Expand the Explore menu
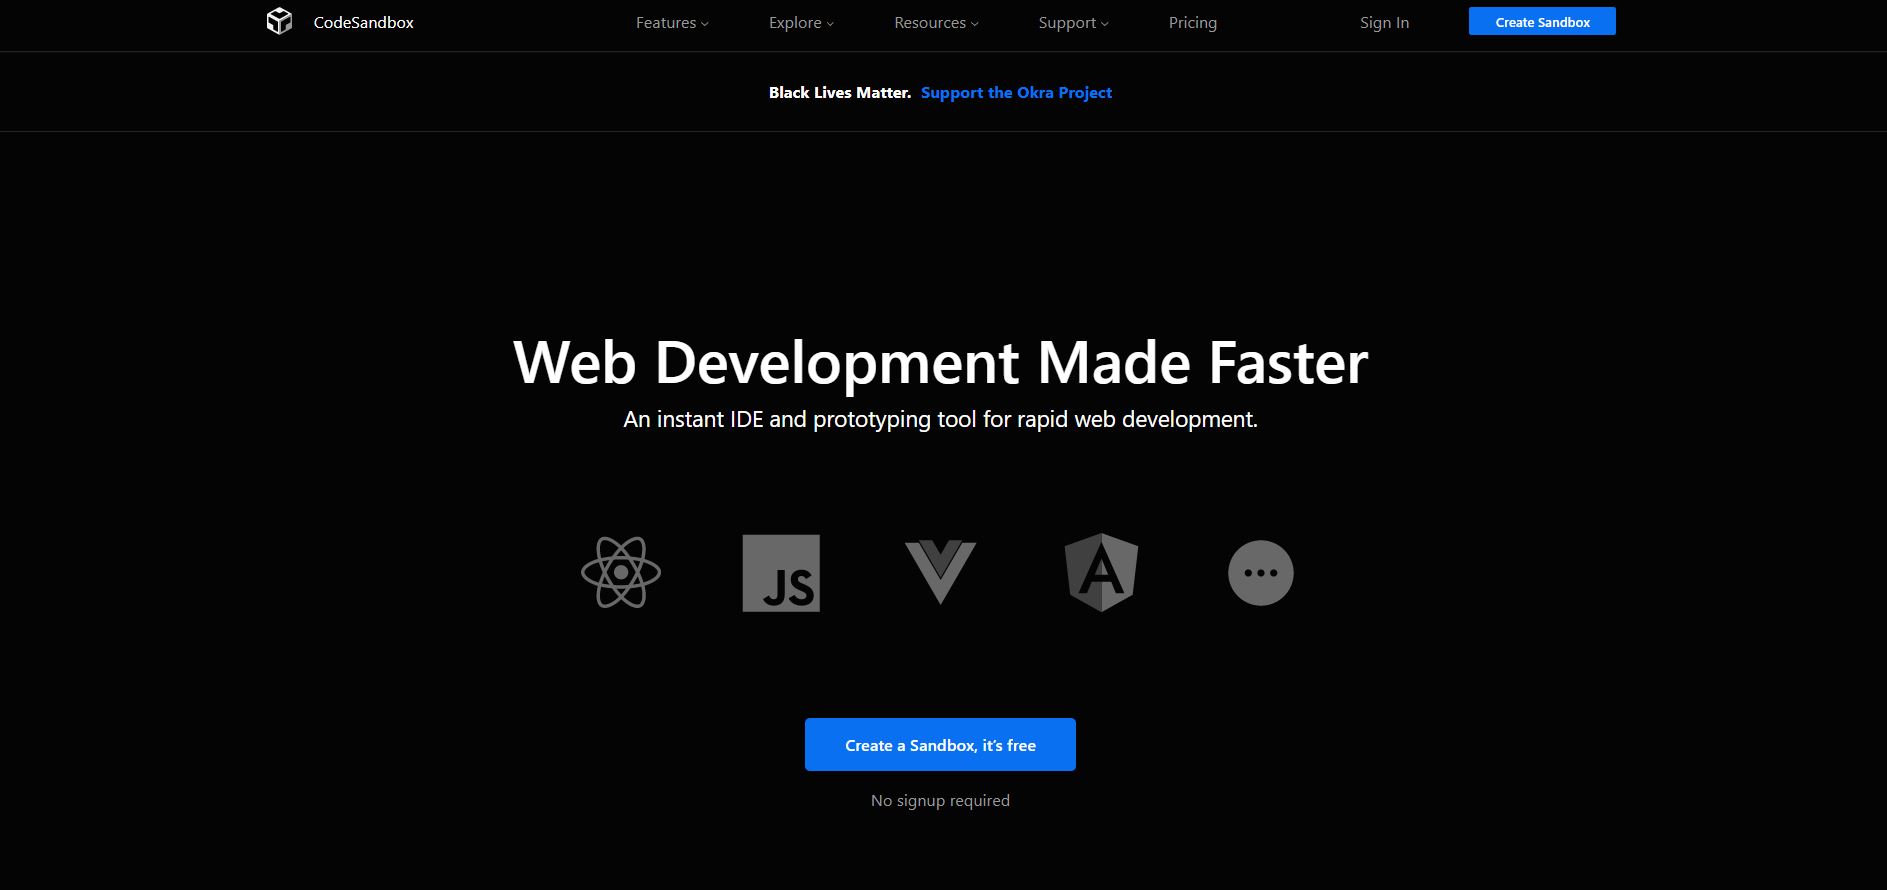 pyautogui.click(x=801, y=22)
